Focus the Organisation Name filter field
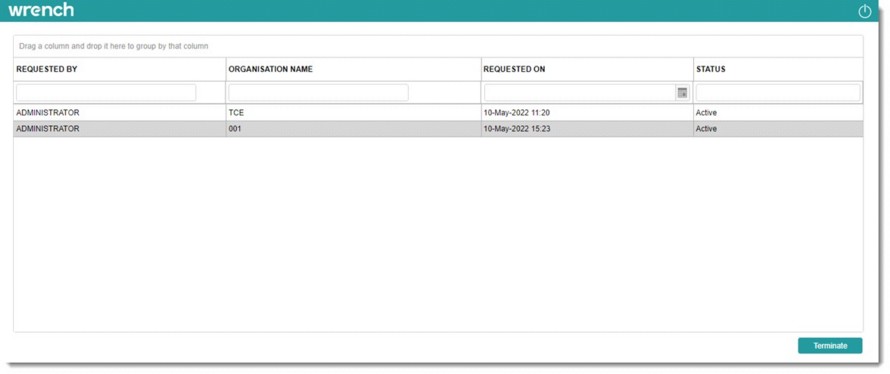The height and width of the screenshot is (374, 890). point(318,93)
